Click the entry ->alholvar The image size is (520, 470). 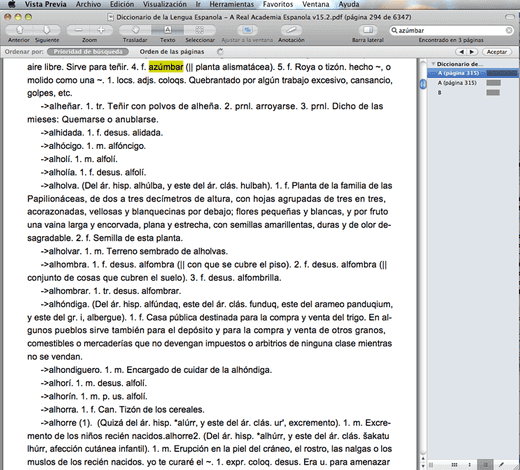tap(61, 251)
